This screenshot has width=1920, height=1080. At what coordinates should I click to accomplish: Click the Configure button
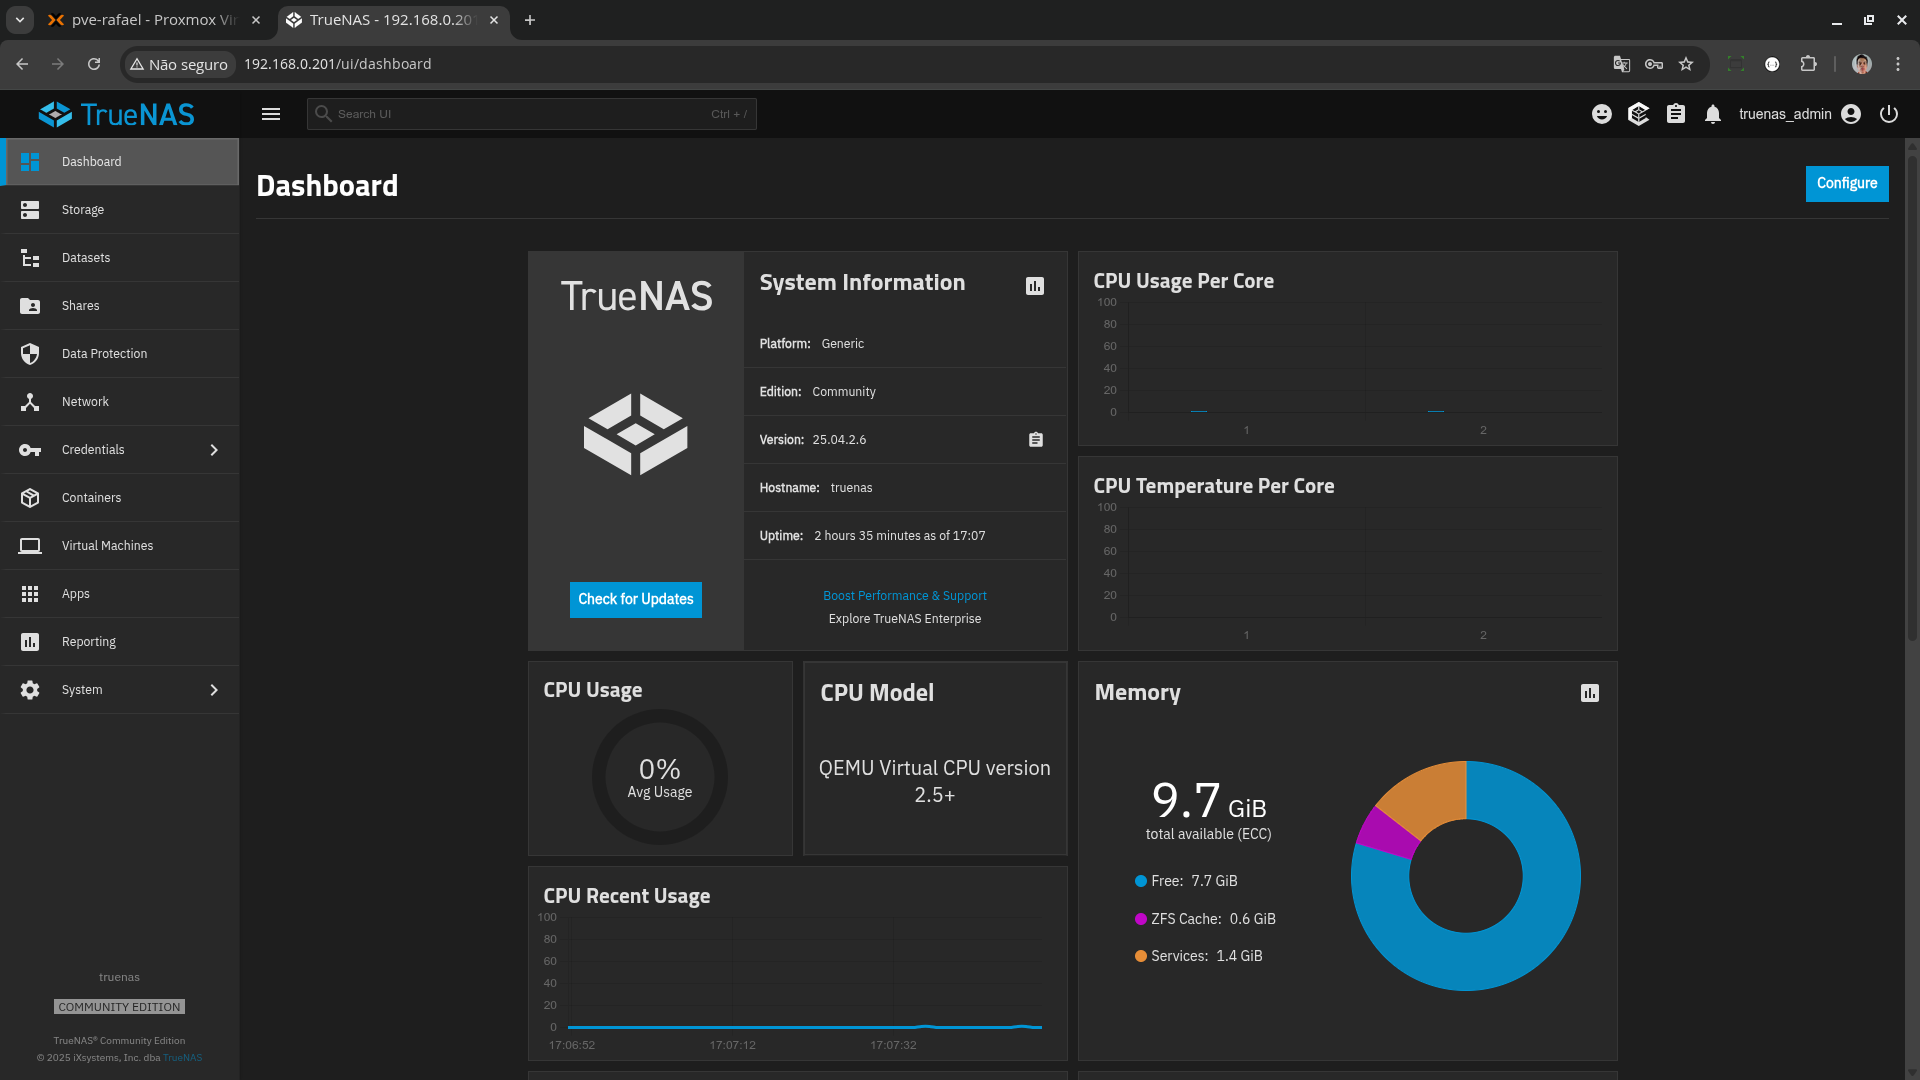pyautogui.click(x=1847, y=184)
